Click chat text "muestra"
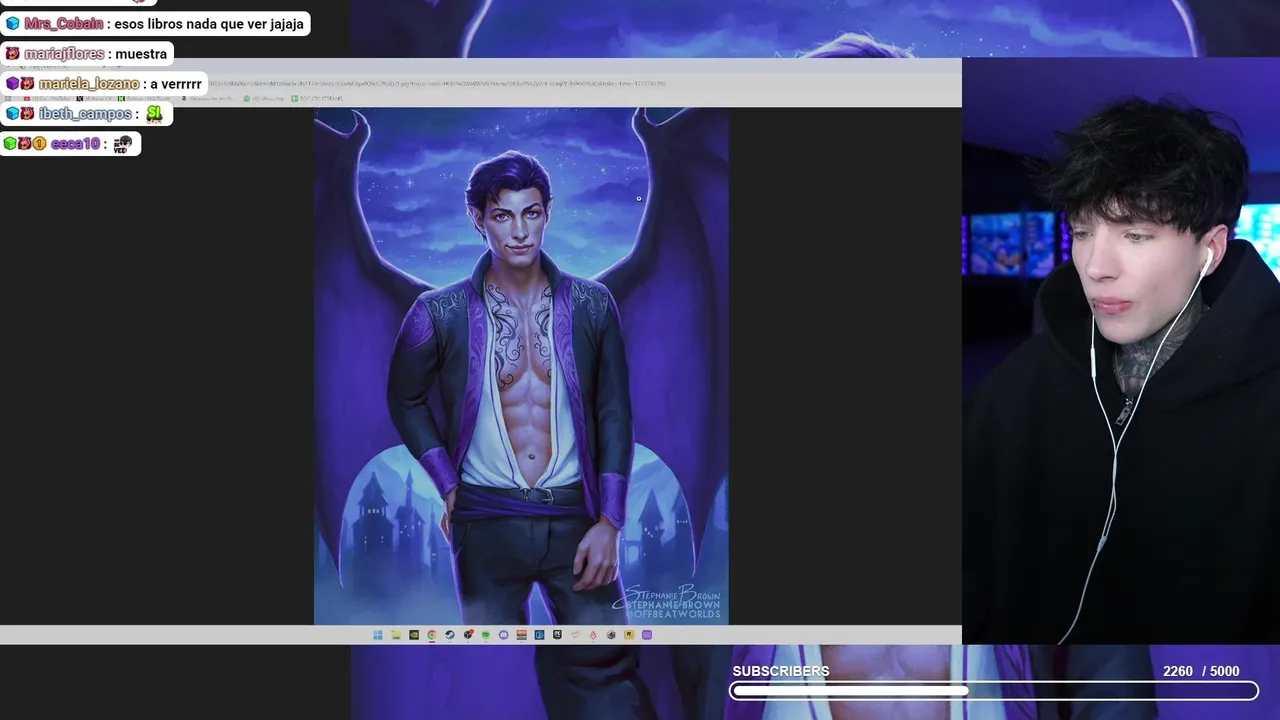The image size is (1280, 720). tap(141, 54)
